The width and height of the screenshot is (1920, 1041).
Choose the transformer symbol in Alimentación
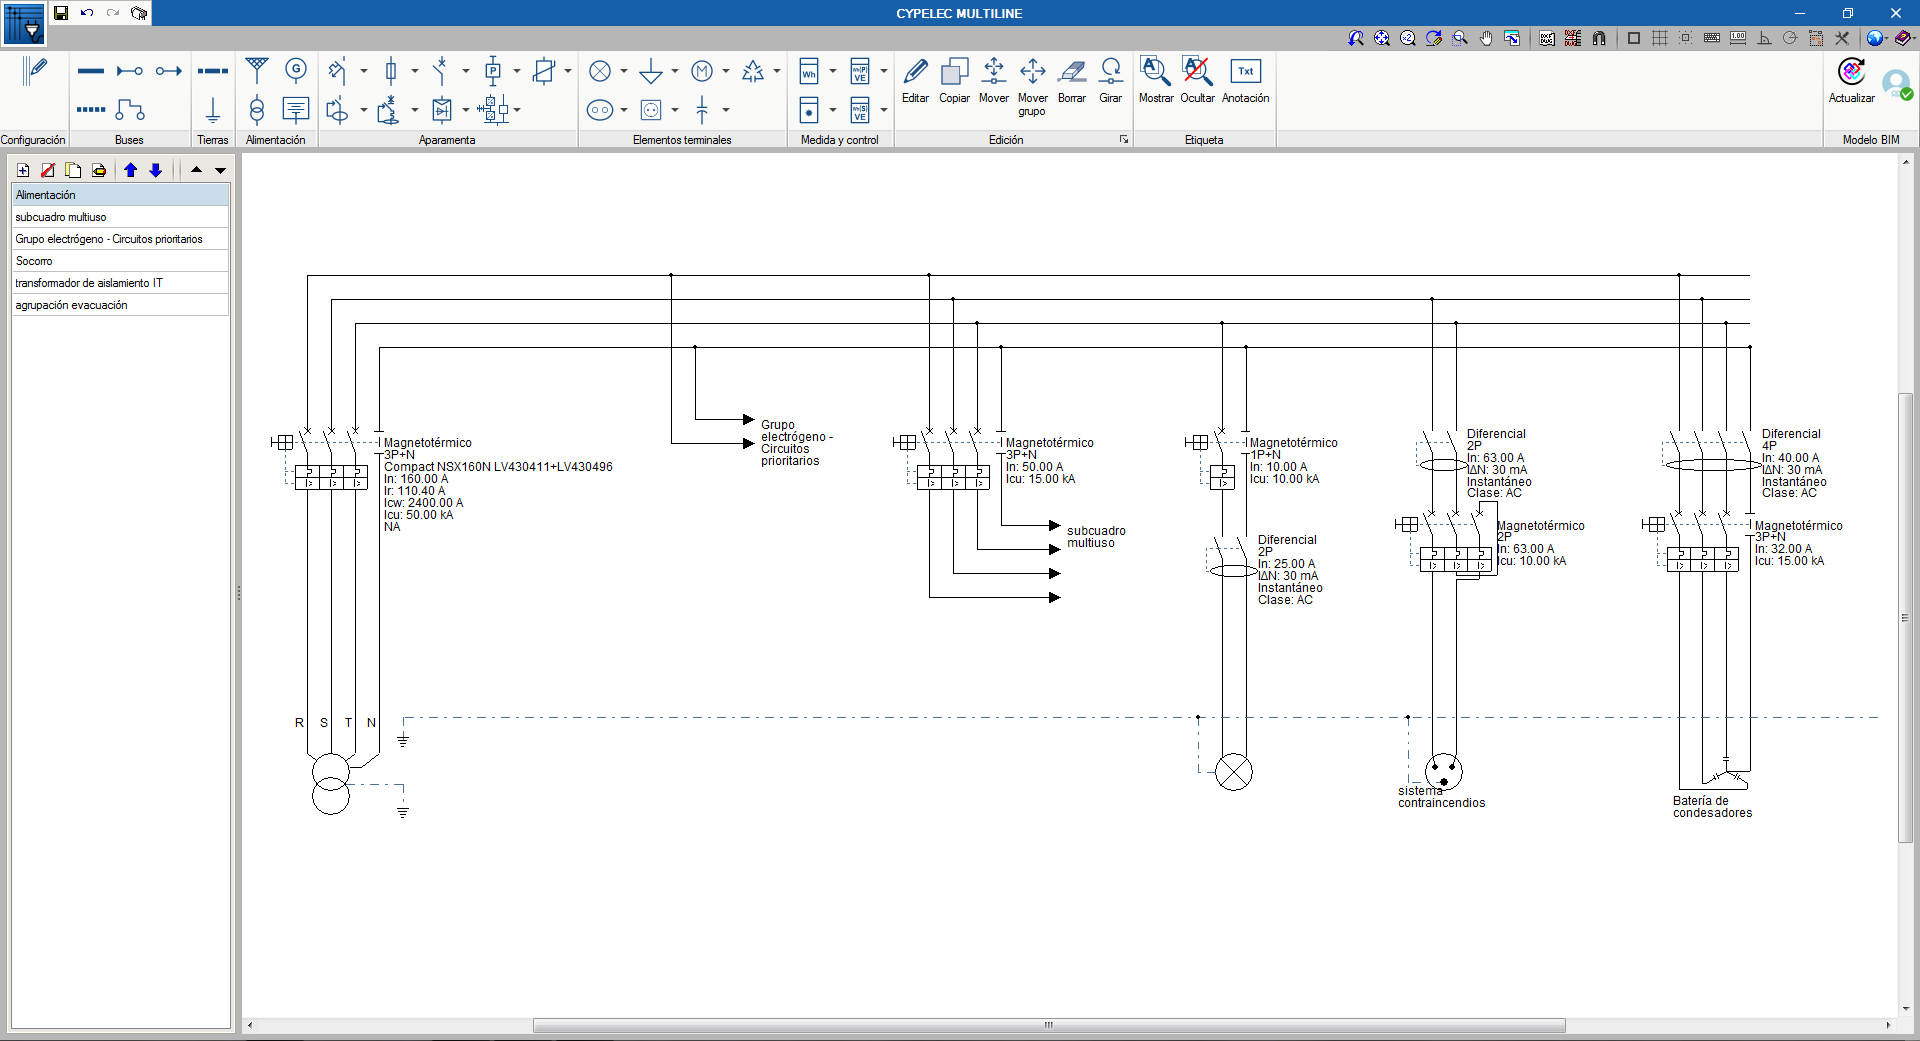(x=257, y=109)
